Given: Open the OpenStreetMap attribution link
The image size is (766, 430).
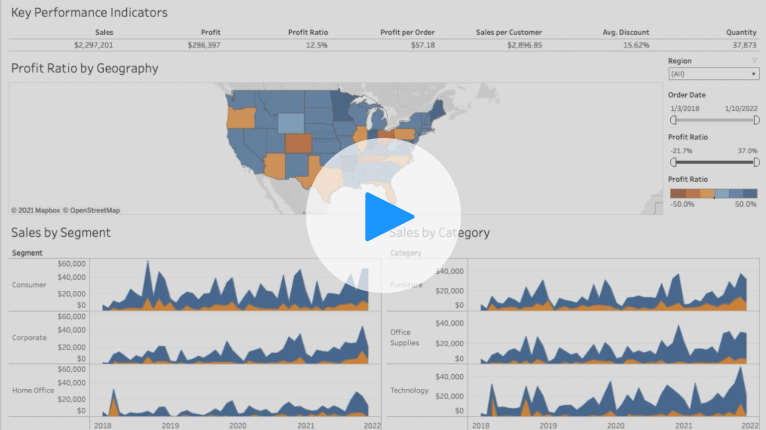Looking at the screenshot, I should pyautogui.click(x=92, y=210).
